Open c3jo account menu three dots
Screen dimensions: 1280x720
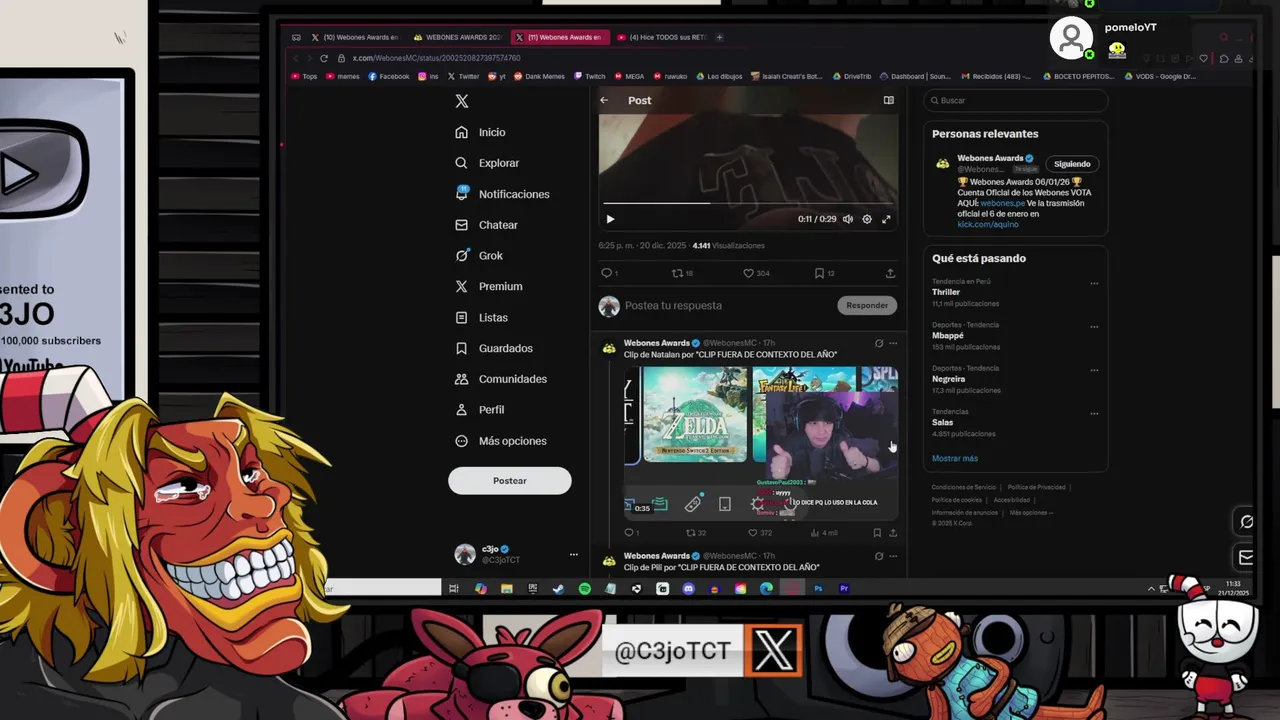coord(573,554)
